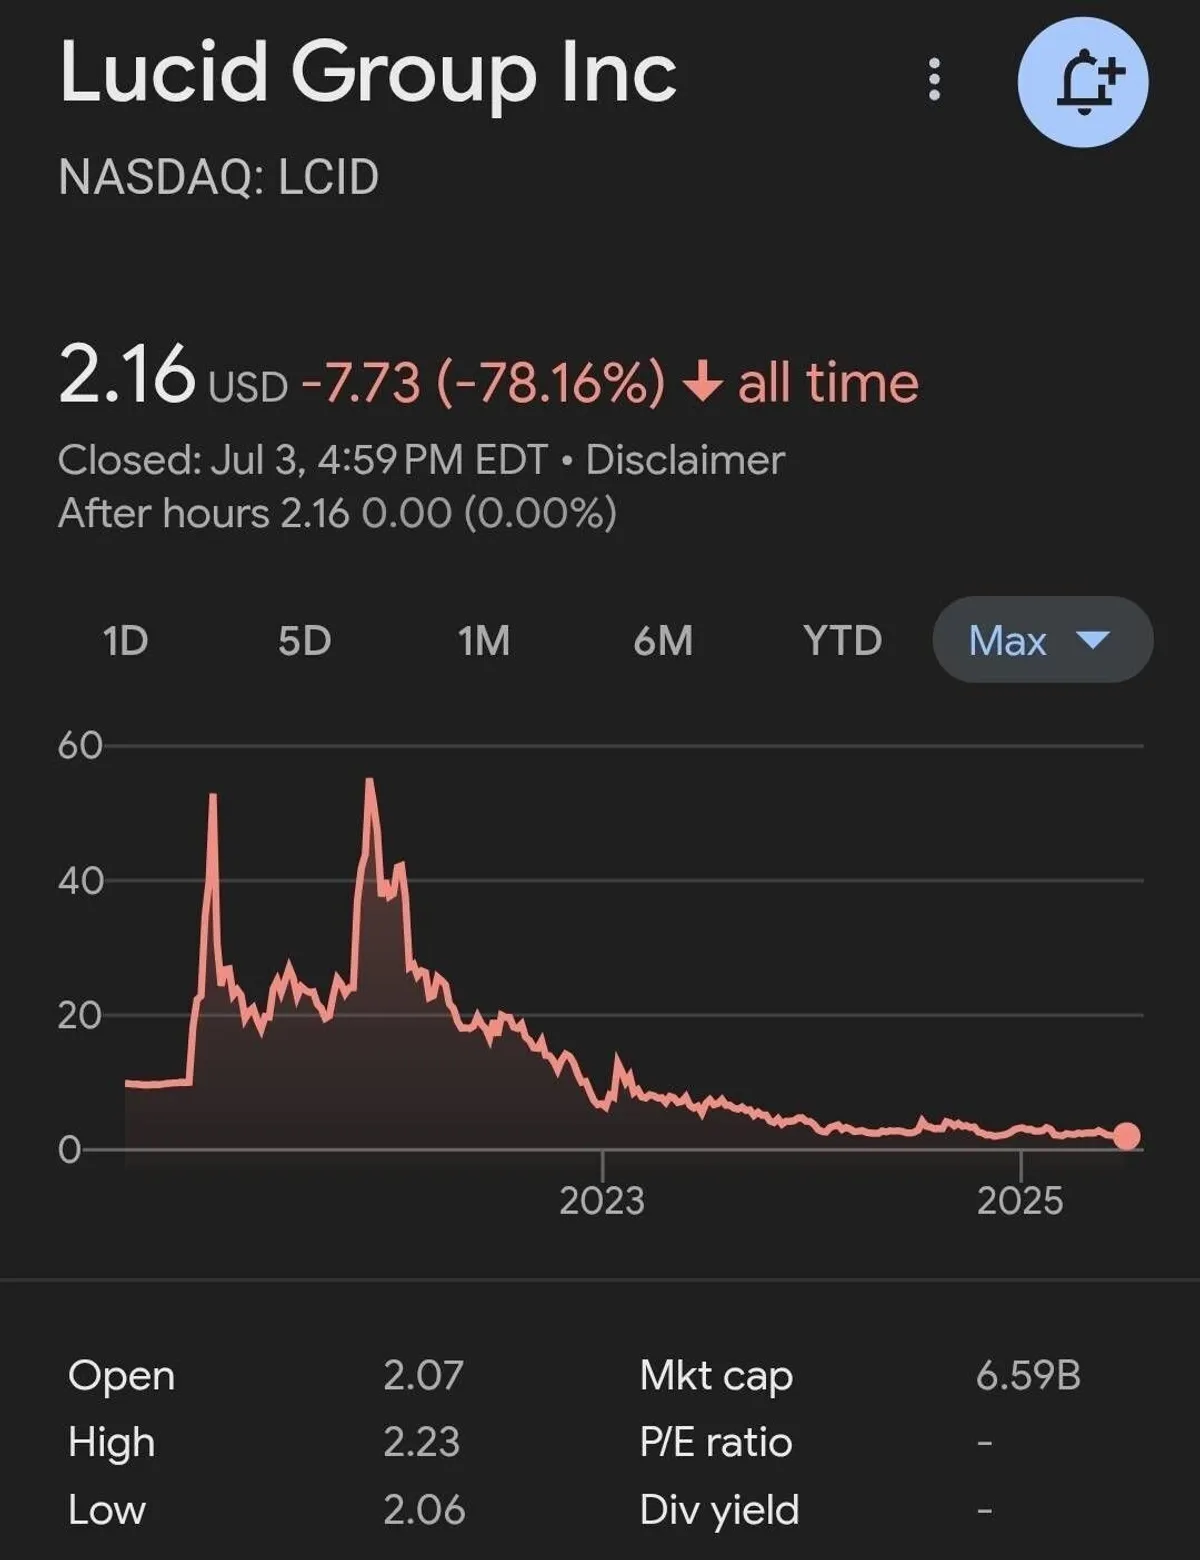Image resolution: width=1200 pixels, height=1560 pixels.
Task: Tap the red down arrow beside all time
Action: tap(702, 382)
